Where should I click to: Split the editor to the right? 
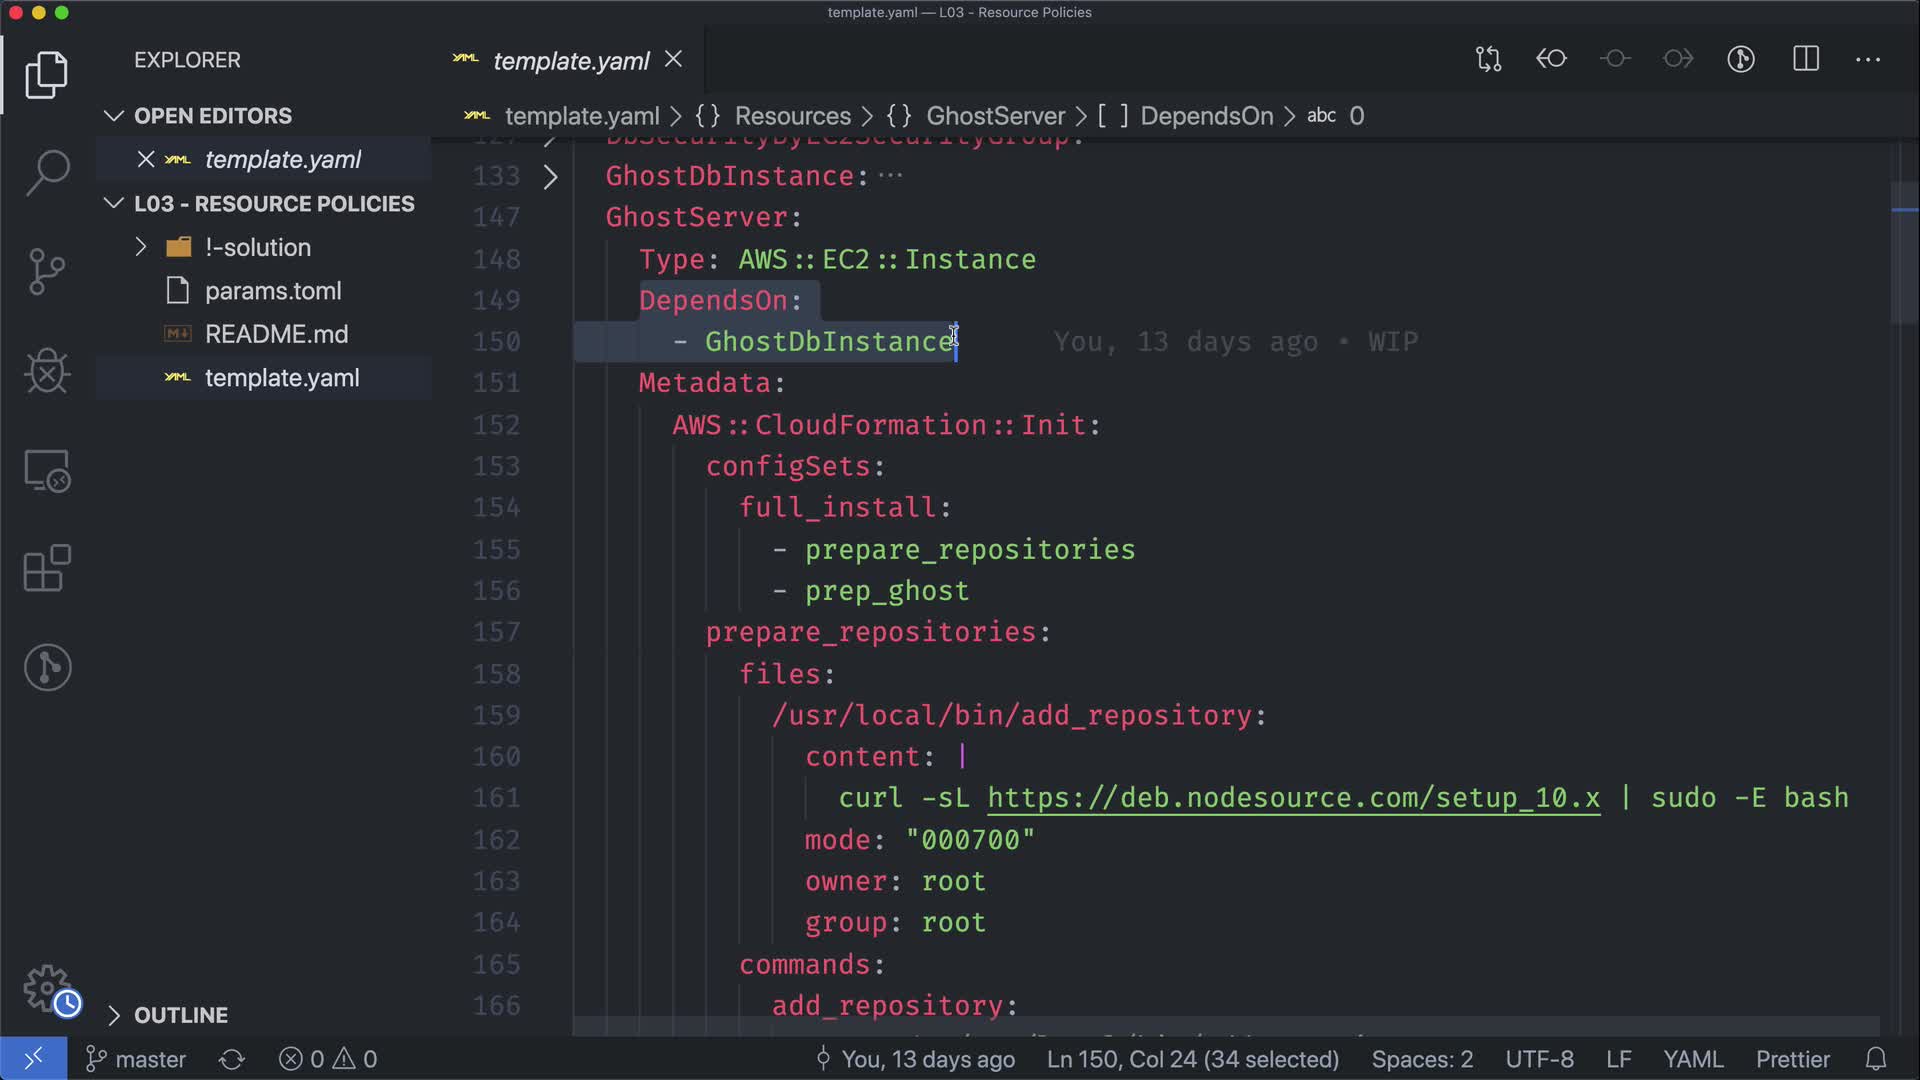[1806, 59]
